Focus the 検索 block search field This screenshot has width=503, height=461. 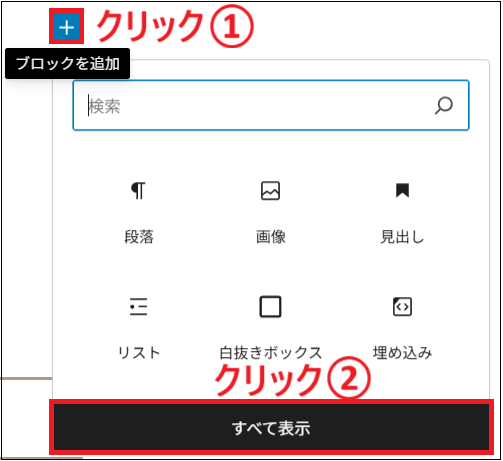271,105
